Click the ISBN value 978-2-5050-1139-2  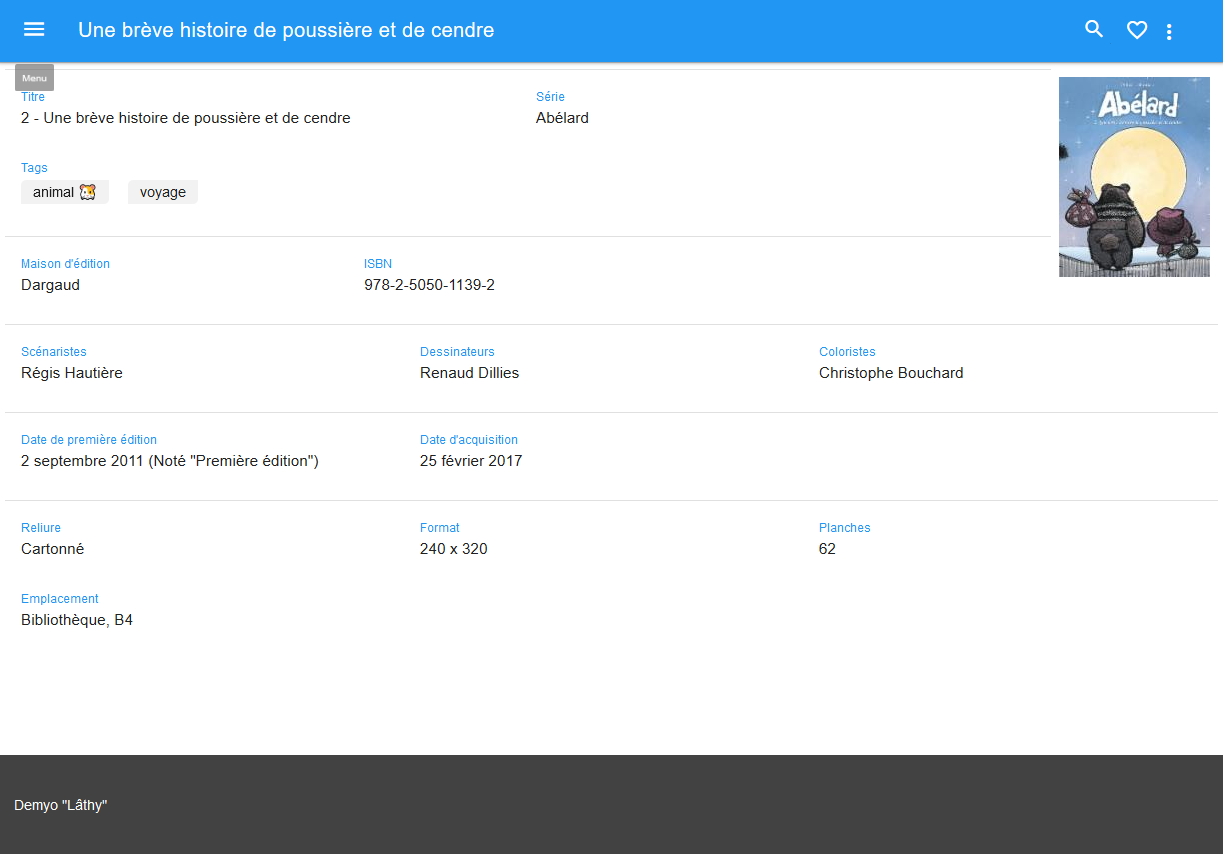429,285
